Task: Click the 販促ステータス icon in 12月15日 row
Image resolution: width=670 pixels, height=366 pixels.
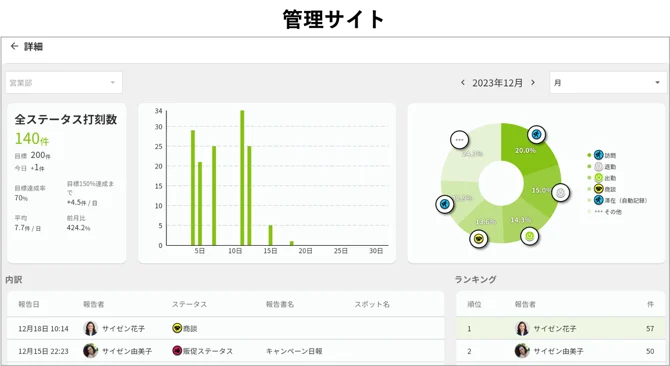Action: 177,351
